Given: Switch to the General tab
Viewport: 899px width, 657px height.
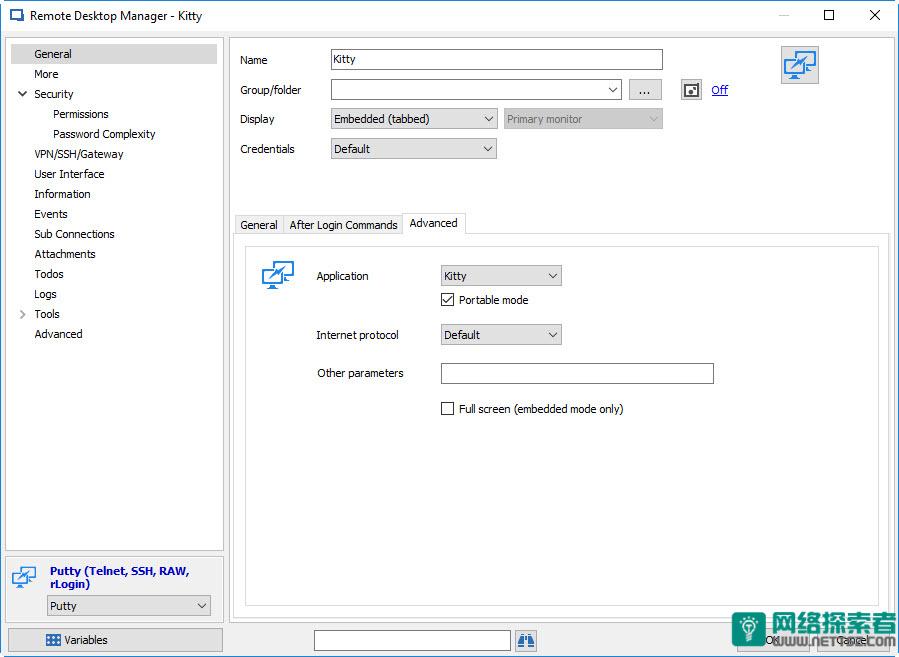Looking at the screenshot, I should [x=259, y=225].
